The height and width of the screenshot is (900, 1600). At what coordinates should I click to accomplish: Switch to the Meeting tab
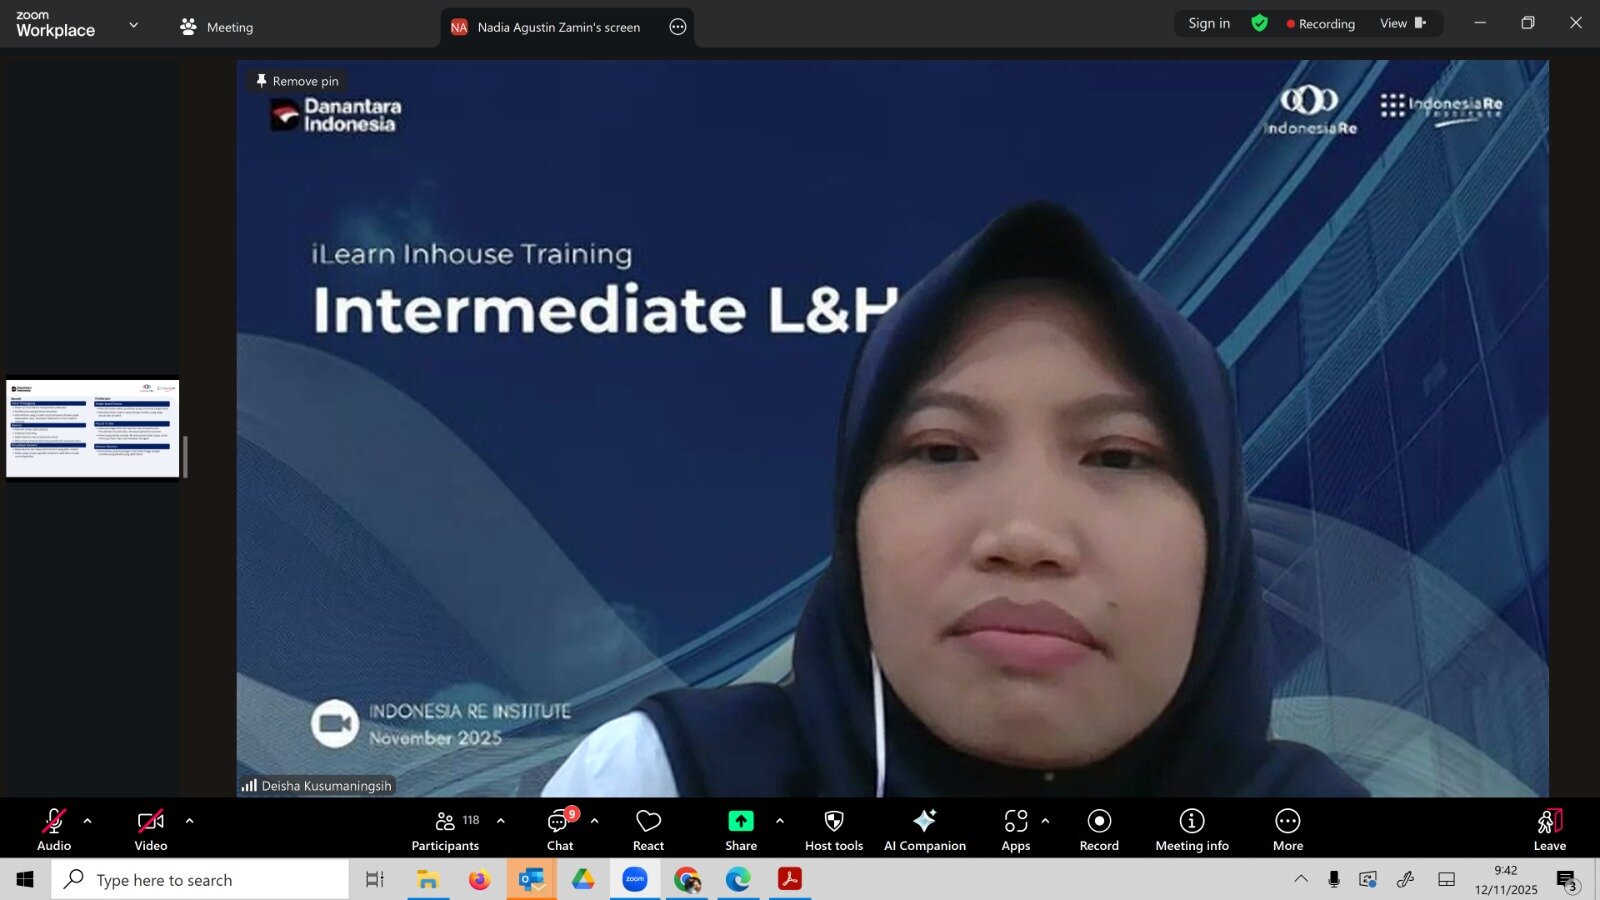[217, 27]
